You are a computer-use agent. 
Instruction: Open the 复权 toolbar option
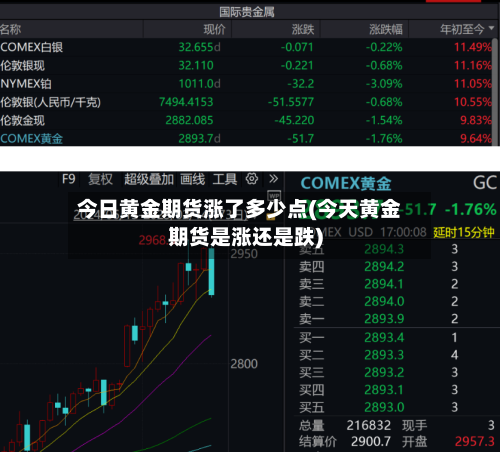point(100,179)
